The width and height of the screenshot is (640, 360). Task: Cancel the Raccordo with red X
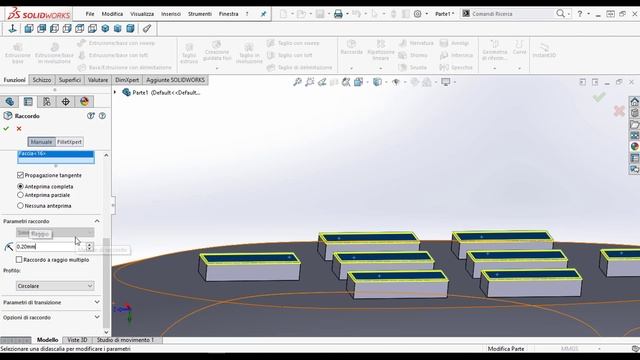coord(19,129)
